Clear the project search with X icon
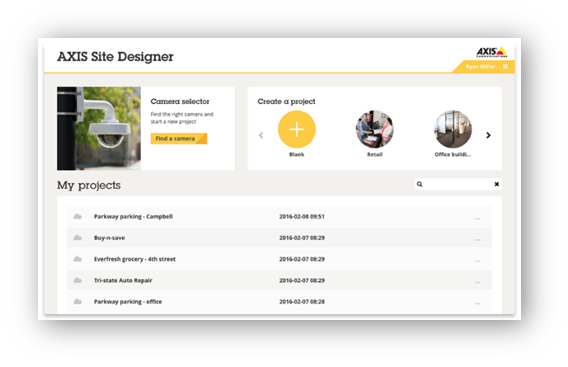 496,184
